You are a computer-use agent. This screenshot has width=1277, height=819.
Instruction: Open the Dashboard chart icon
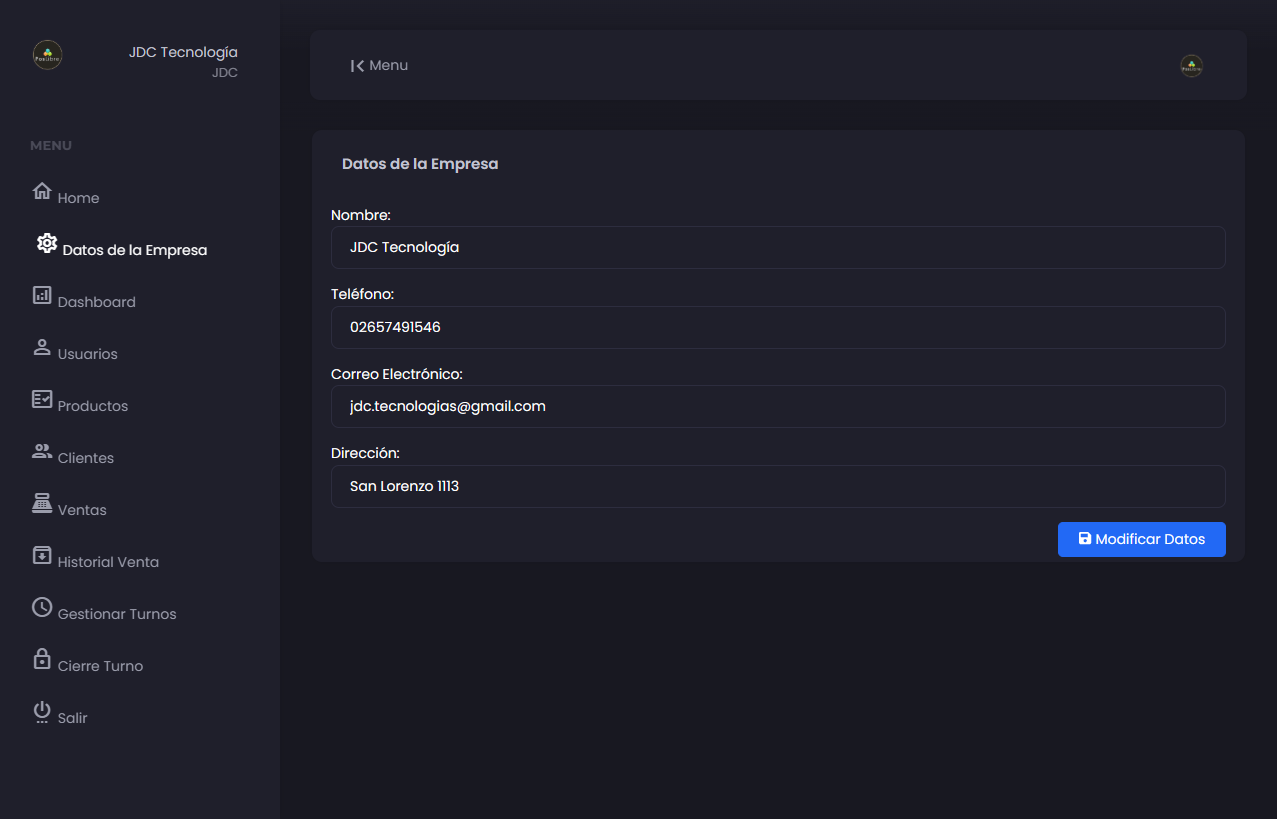[x=42, y=295]
